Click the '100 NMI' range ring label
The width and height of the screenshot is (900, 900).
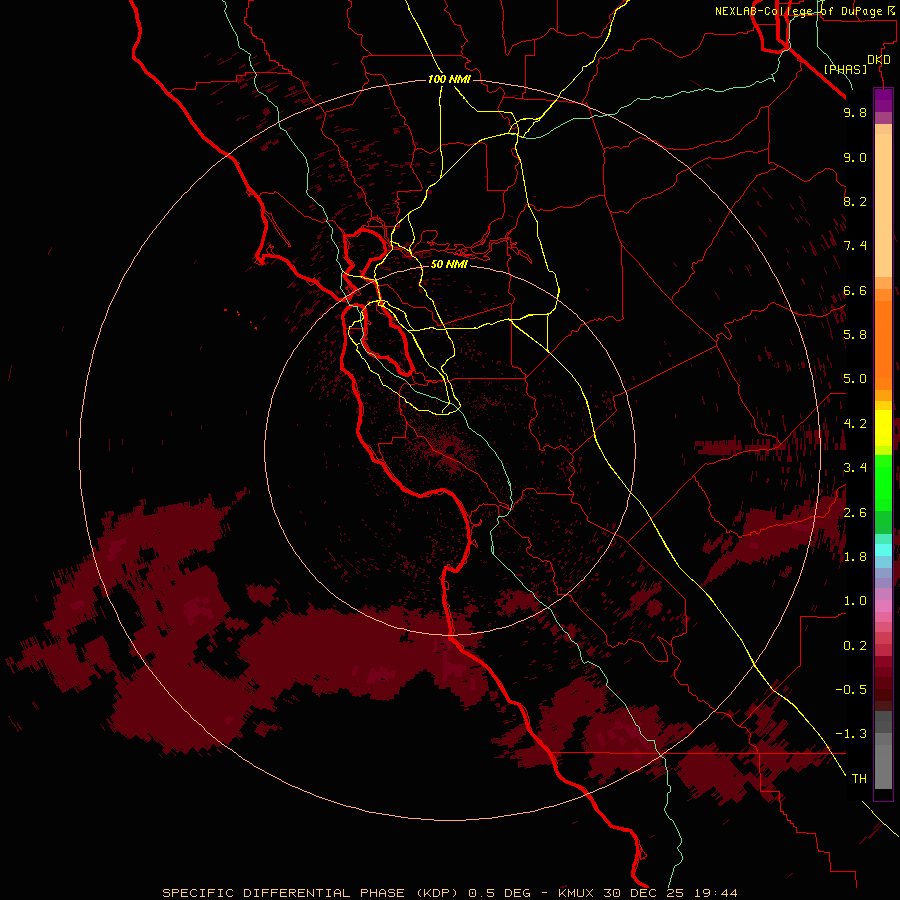[449, 79]
